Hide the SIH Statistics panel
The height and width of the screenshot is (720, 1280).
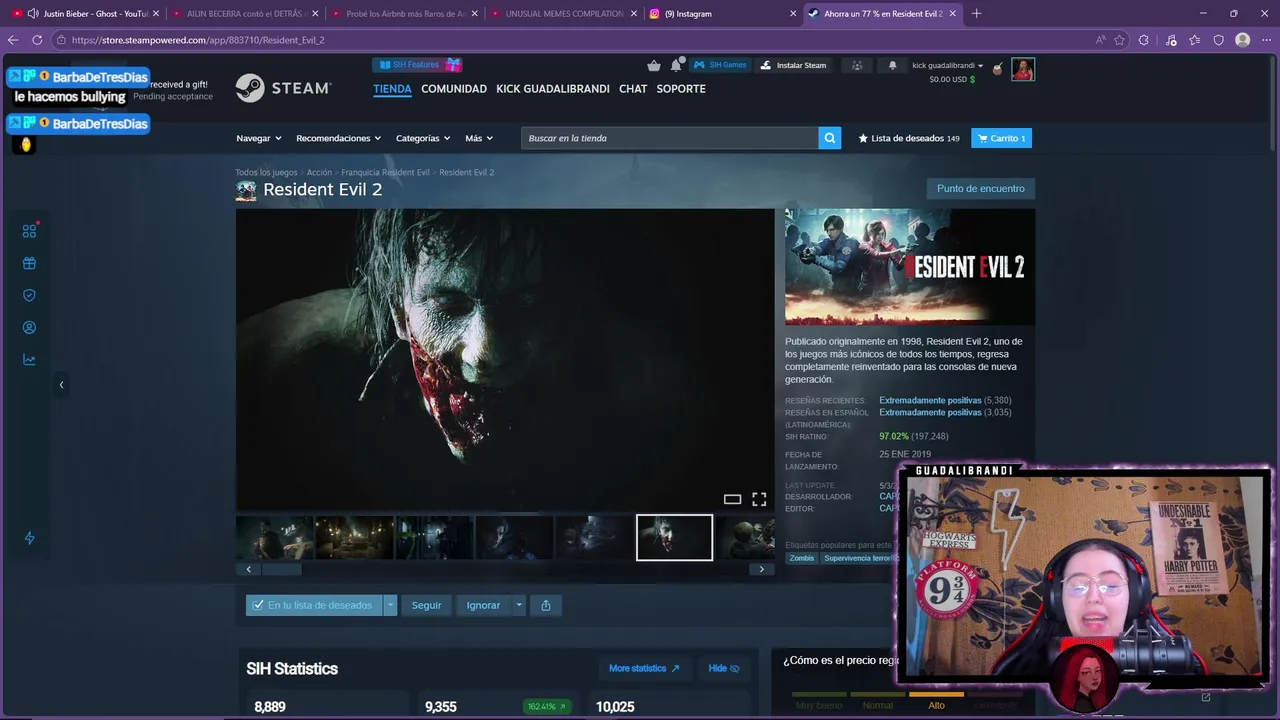tap(724, 668)
